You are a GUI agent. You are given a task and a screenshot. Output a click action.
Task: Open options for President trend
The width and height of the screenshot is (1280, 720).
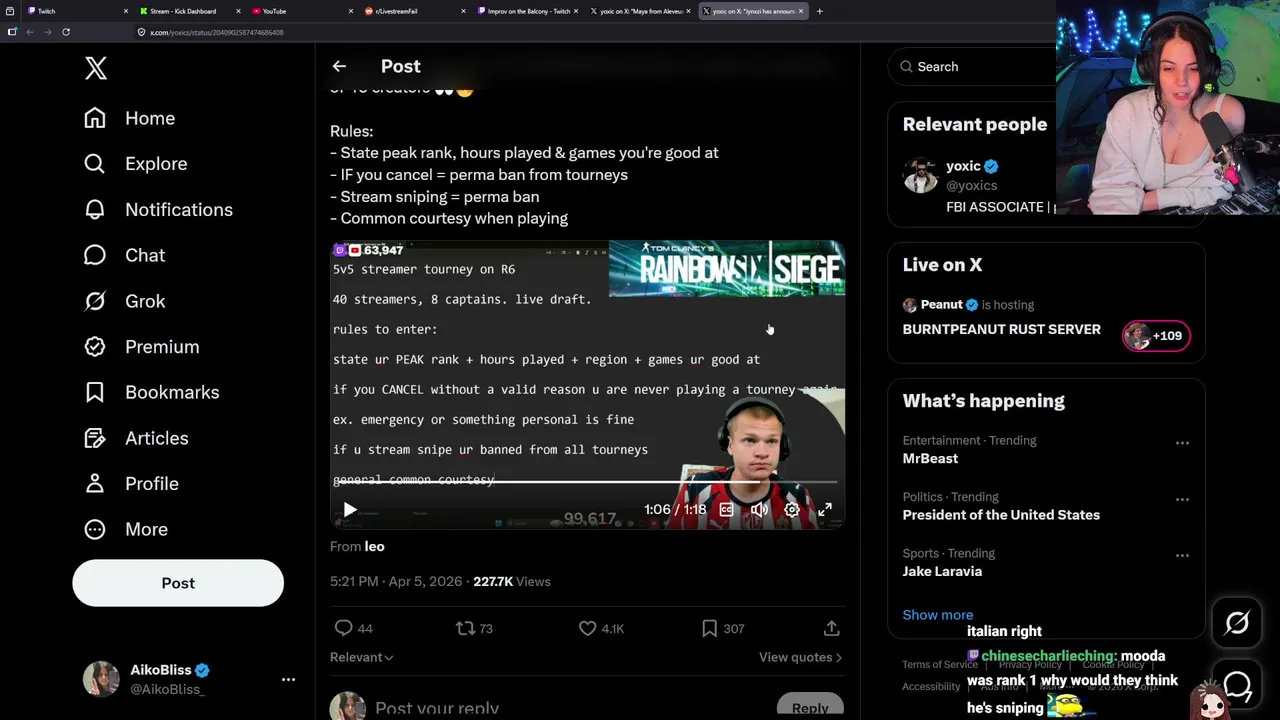(x=1182, y=499)
